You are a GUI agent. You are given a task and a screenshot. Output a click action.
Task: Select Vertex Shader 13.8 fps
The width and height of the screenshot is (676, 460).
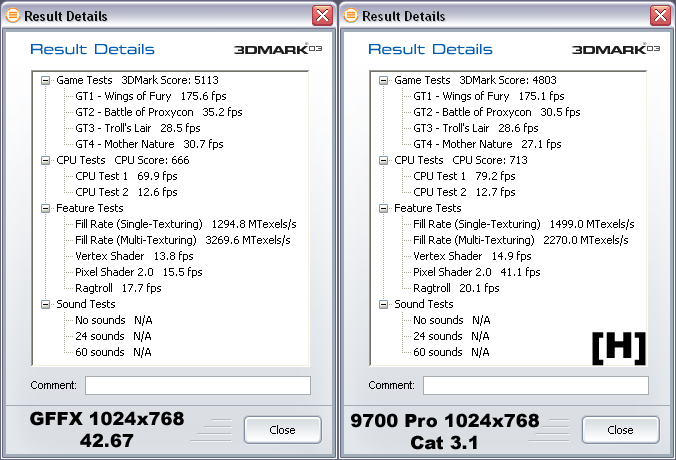tap(135, 256)
